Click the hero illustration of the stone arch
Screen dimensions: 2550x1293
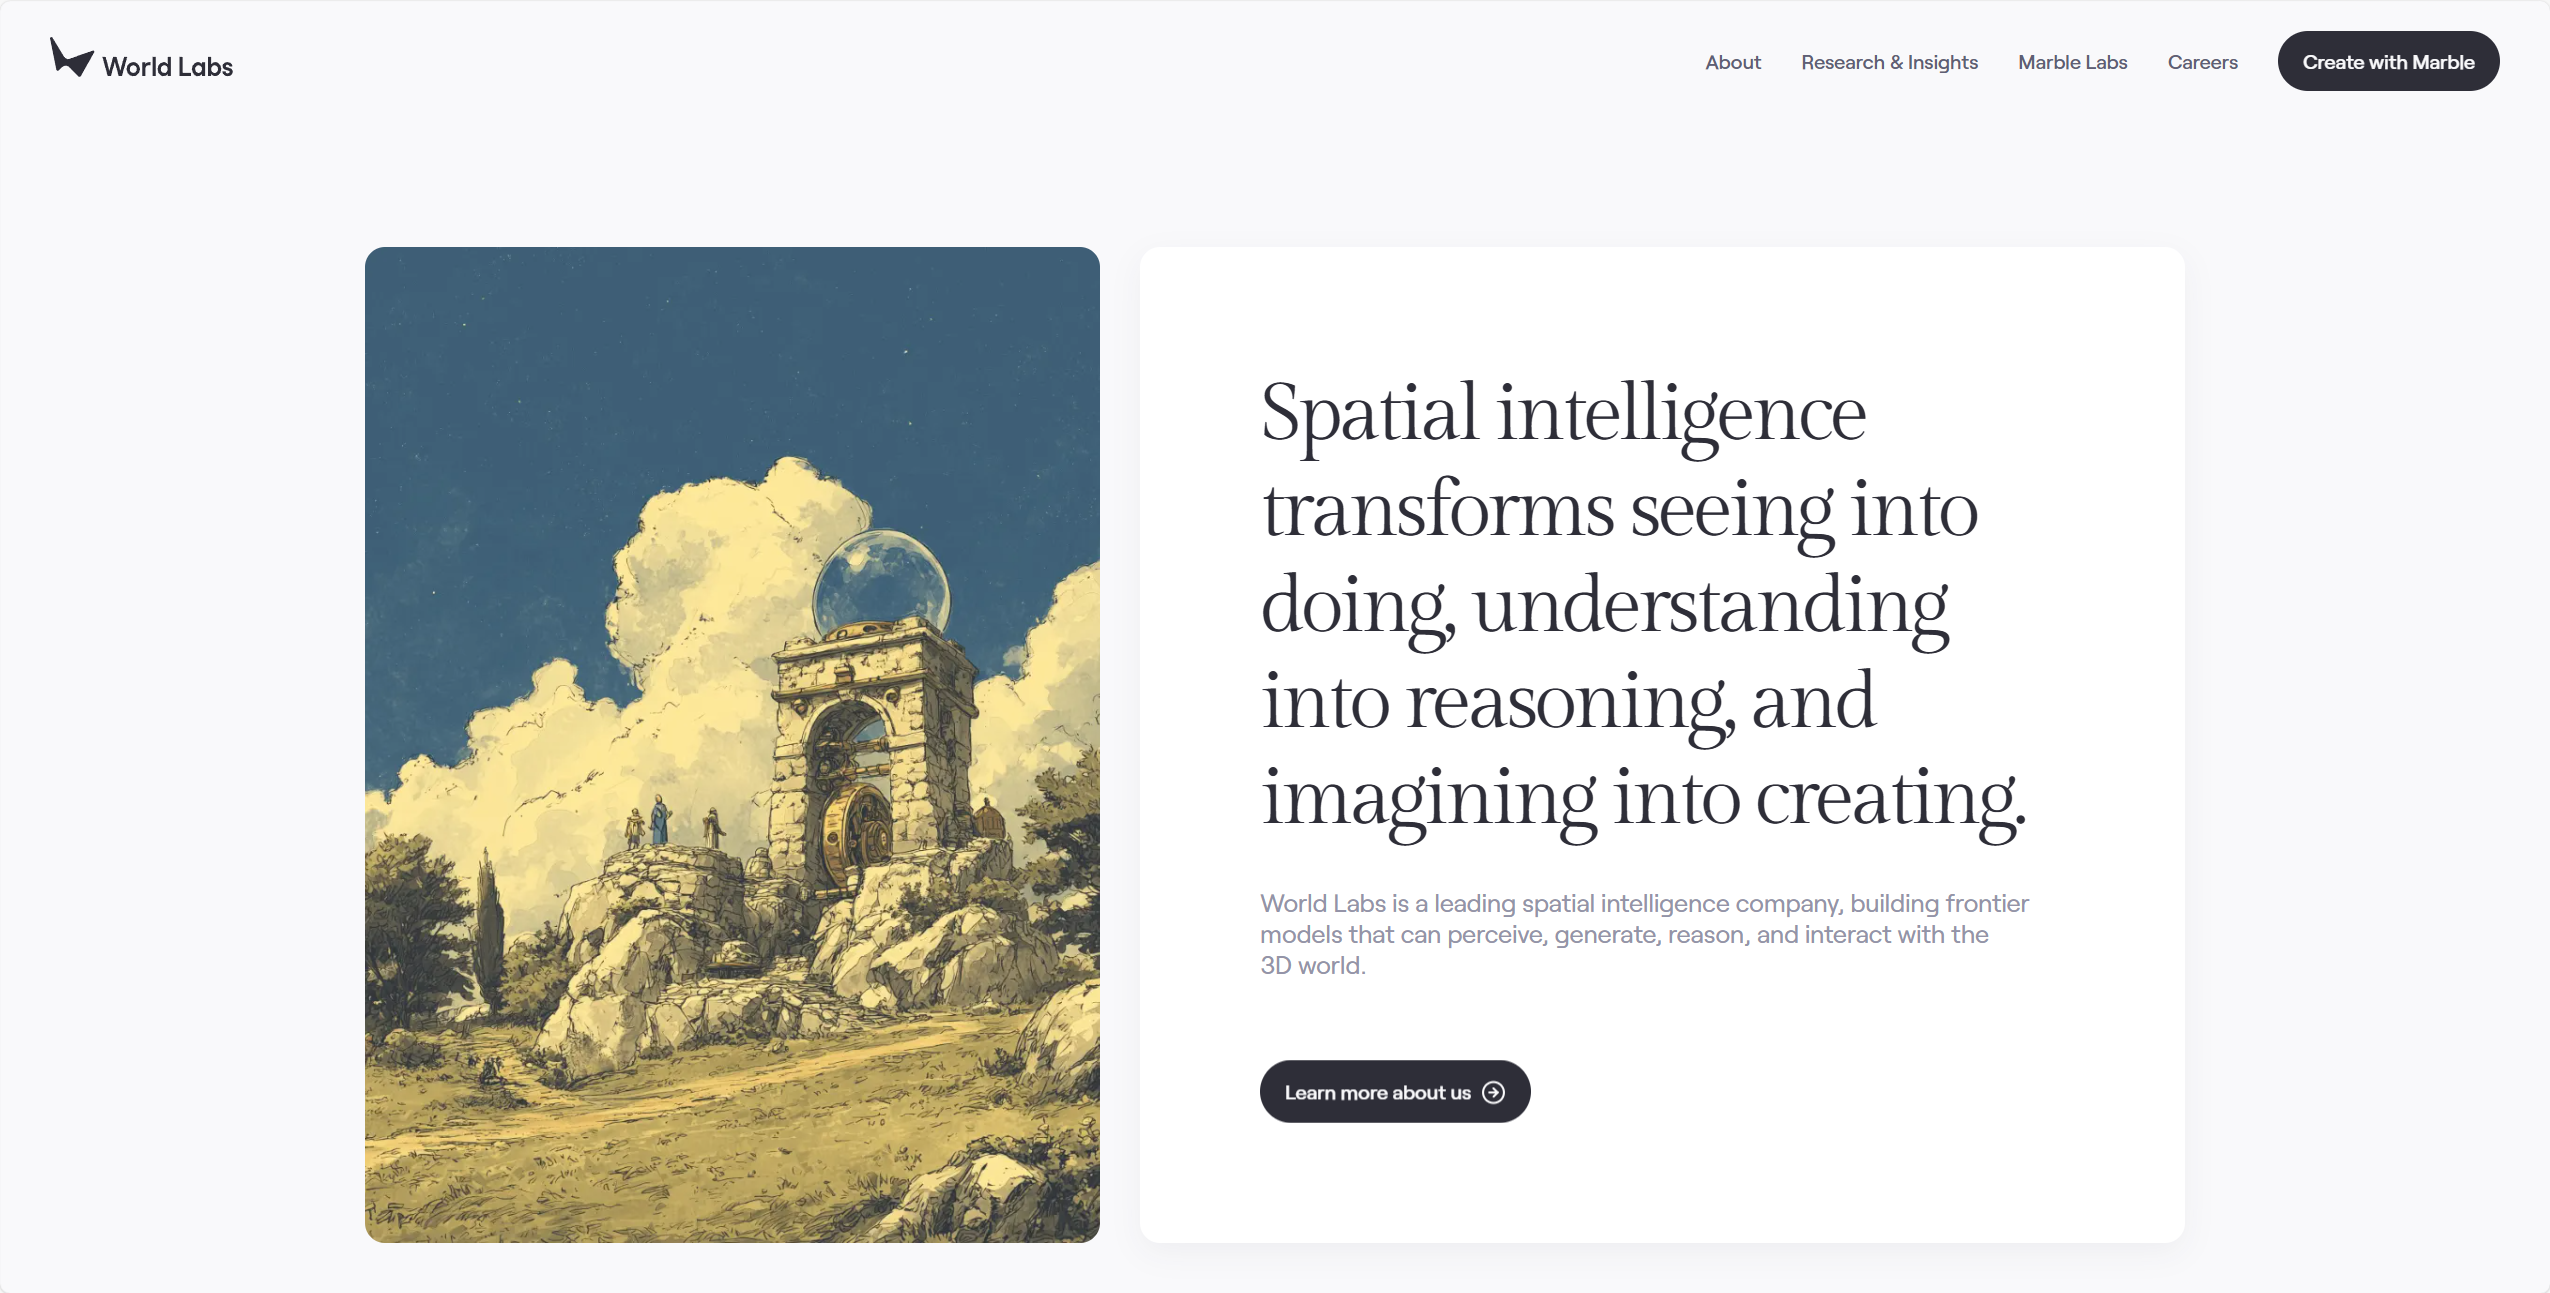click(732, 745)
